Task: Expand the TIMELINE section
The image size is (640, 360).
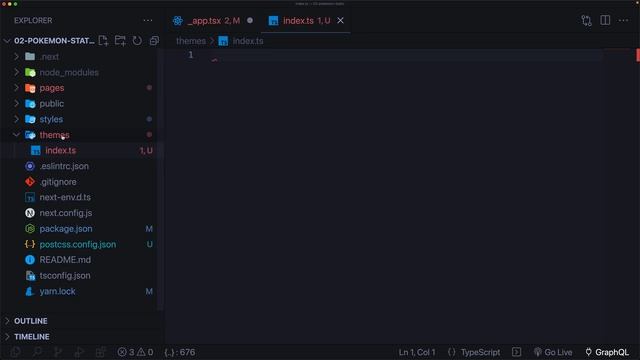Action: coord(7,336)
